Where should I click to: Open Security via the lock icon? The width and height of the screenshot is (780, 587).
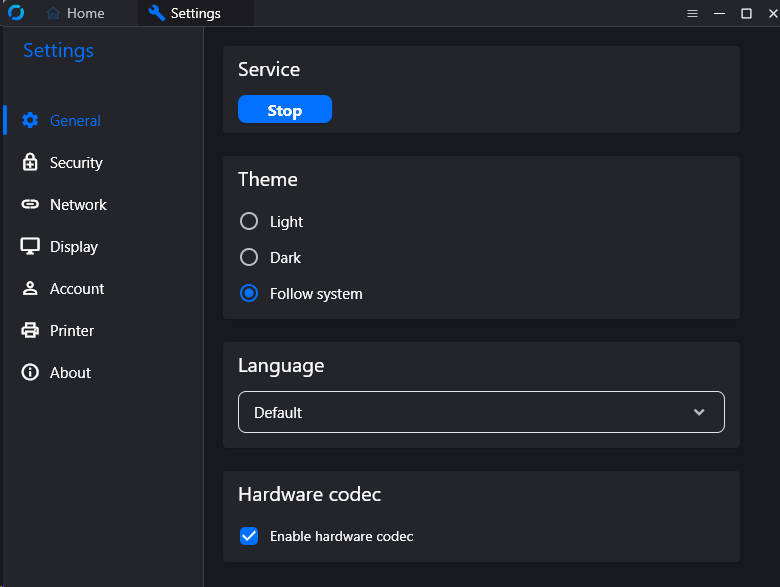tap(30, 162)
